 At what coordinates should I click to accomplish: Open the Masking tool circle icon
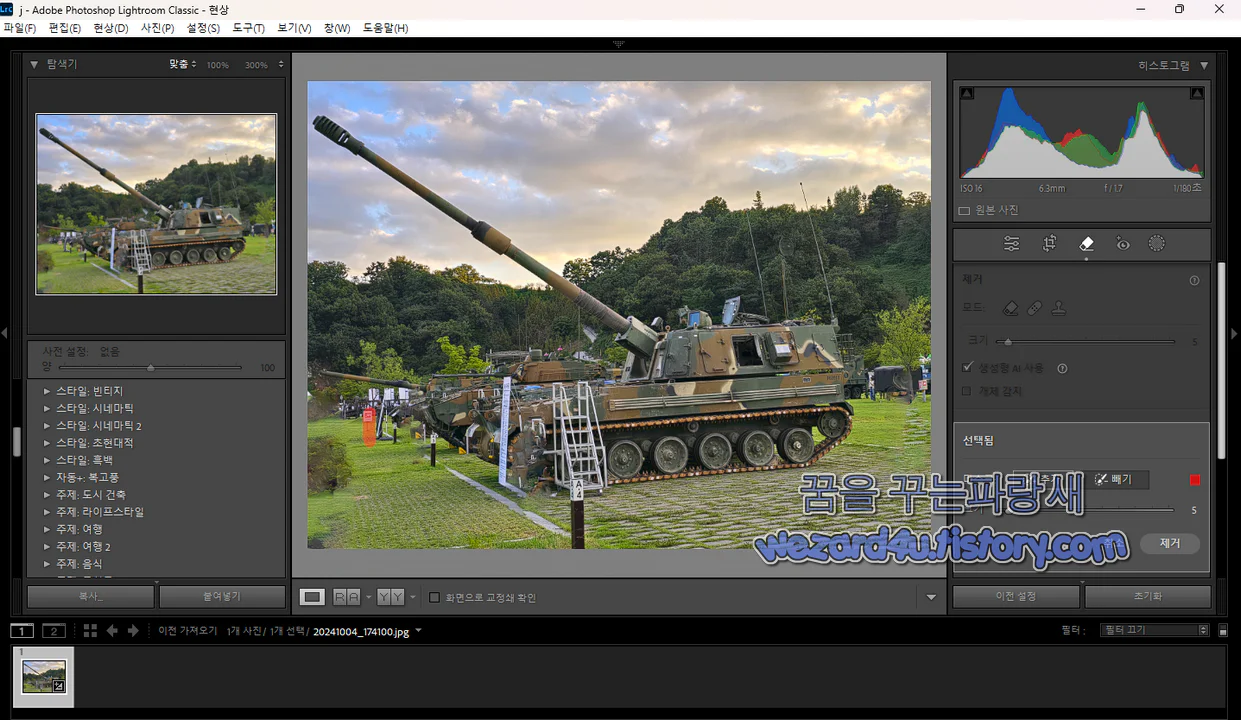click(1157, 244)
